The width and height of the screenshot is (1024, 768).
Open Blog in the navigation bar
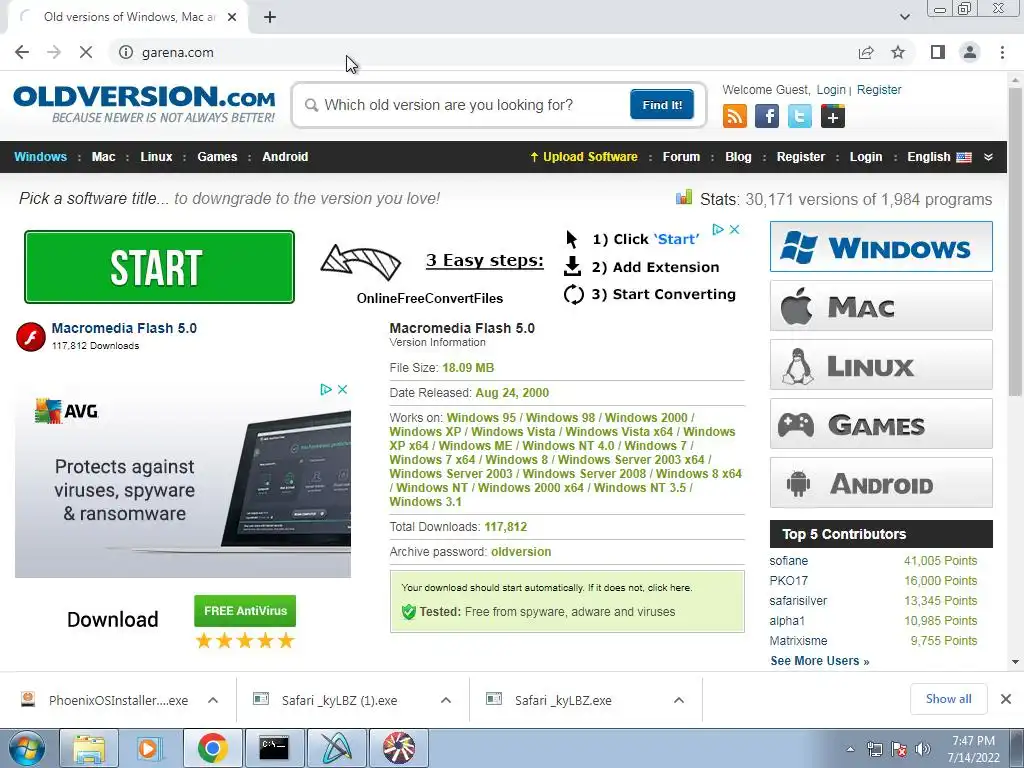click(738, 157)
